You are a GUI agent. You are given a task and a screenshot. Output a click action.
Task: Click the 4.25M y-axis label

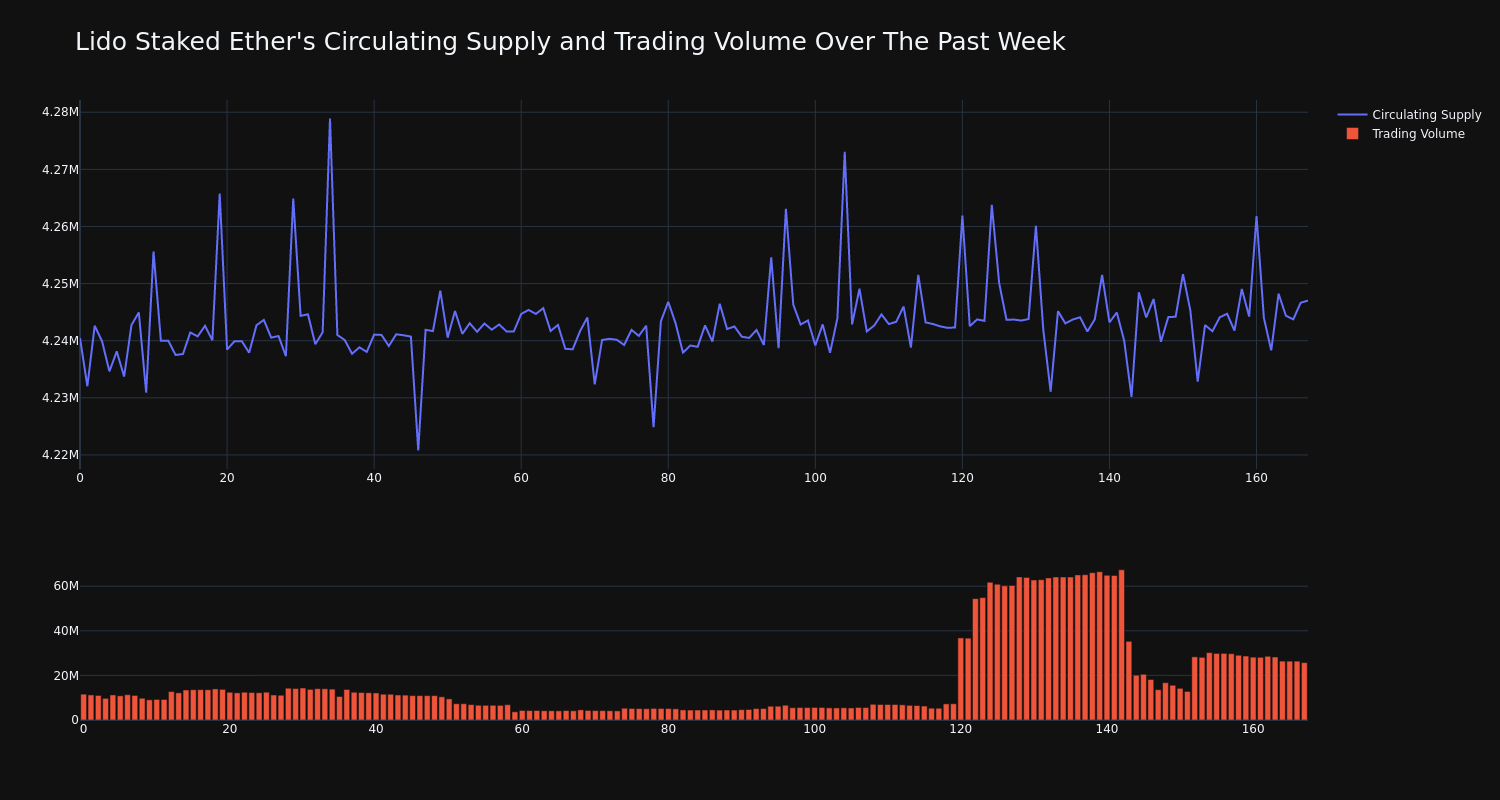coord(60,284)
